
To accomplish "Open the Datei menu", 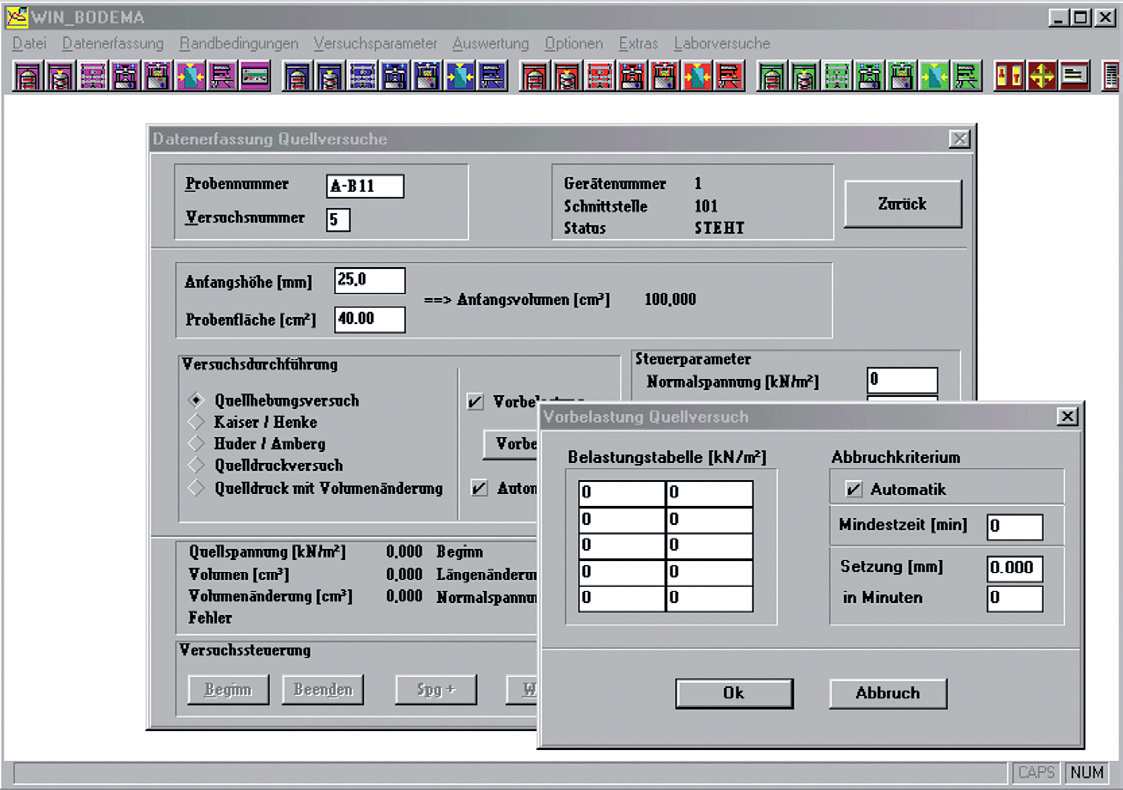I will click(29, 43).
